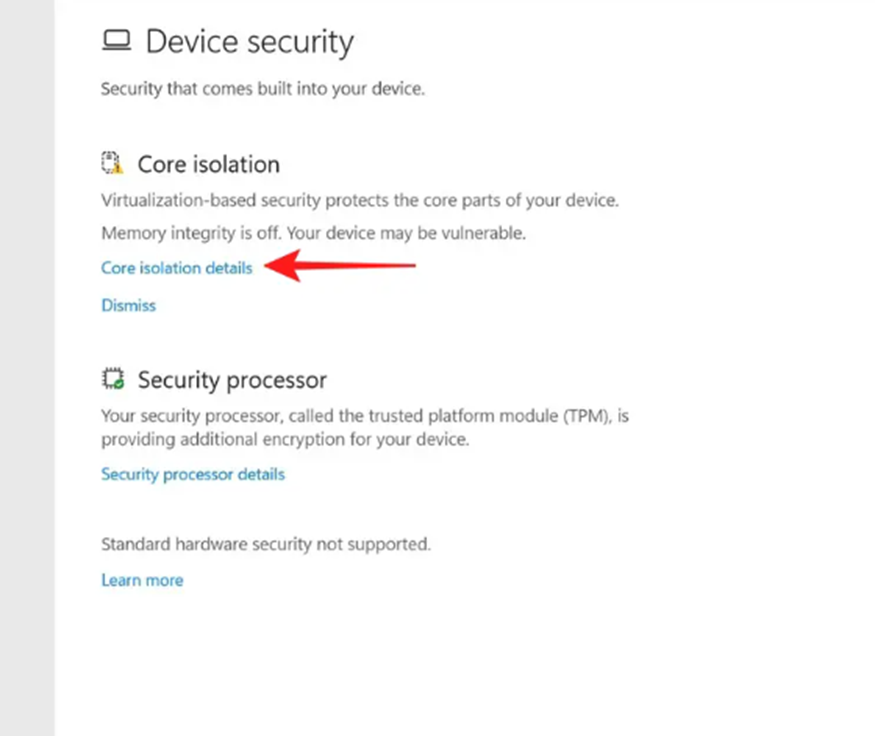875x736 pixels.
Task: Click the 'providing additional encryption' text line
Action: click(285, 440)
